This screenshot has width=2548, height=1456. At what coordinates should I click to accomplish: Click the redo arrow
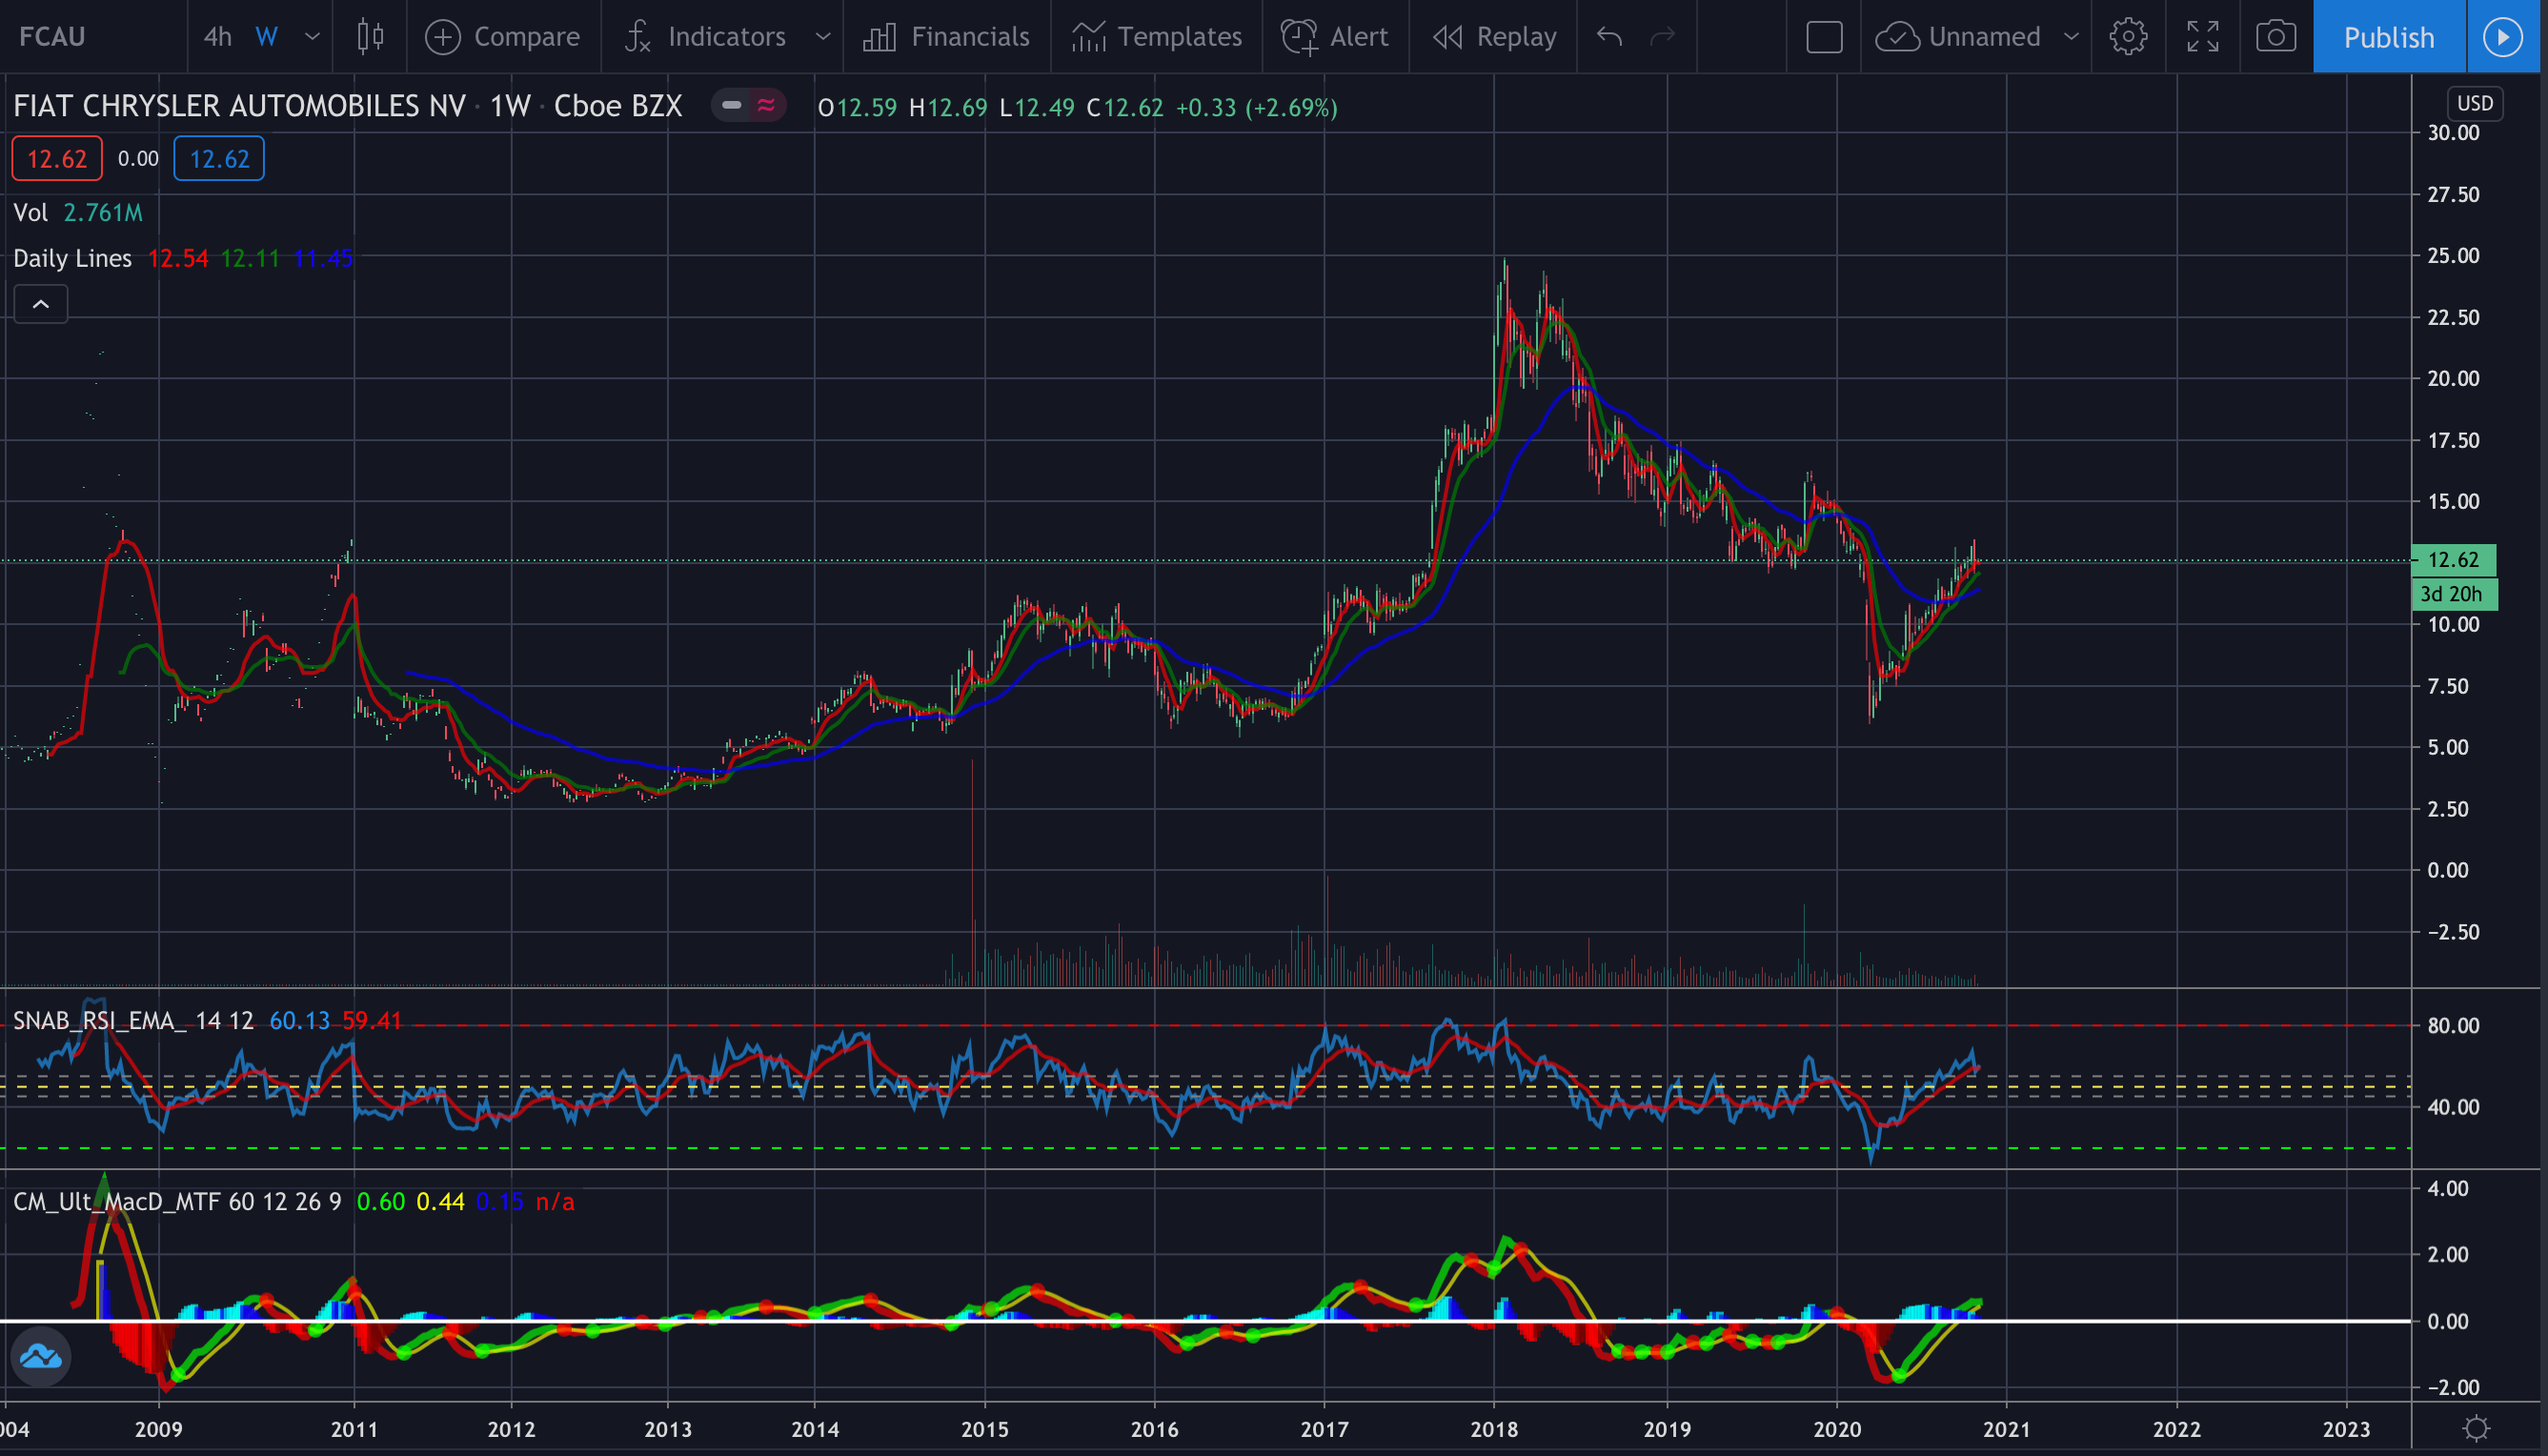pyautogui.click(x=1662, y=37)
